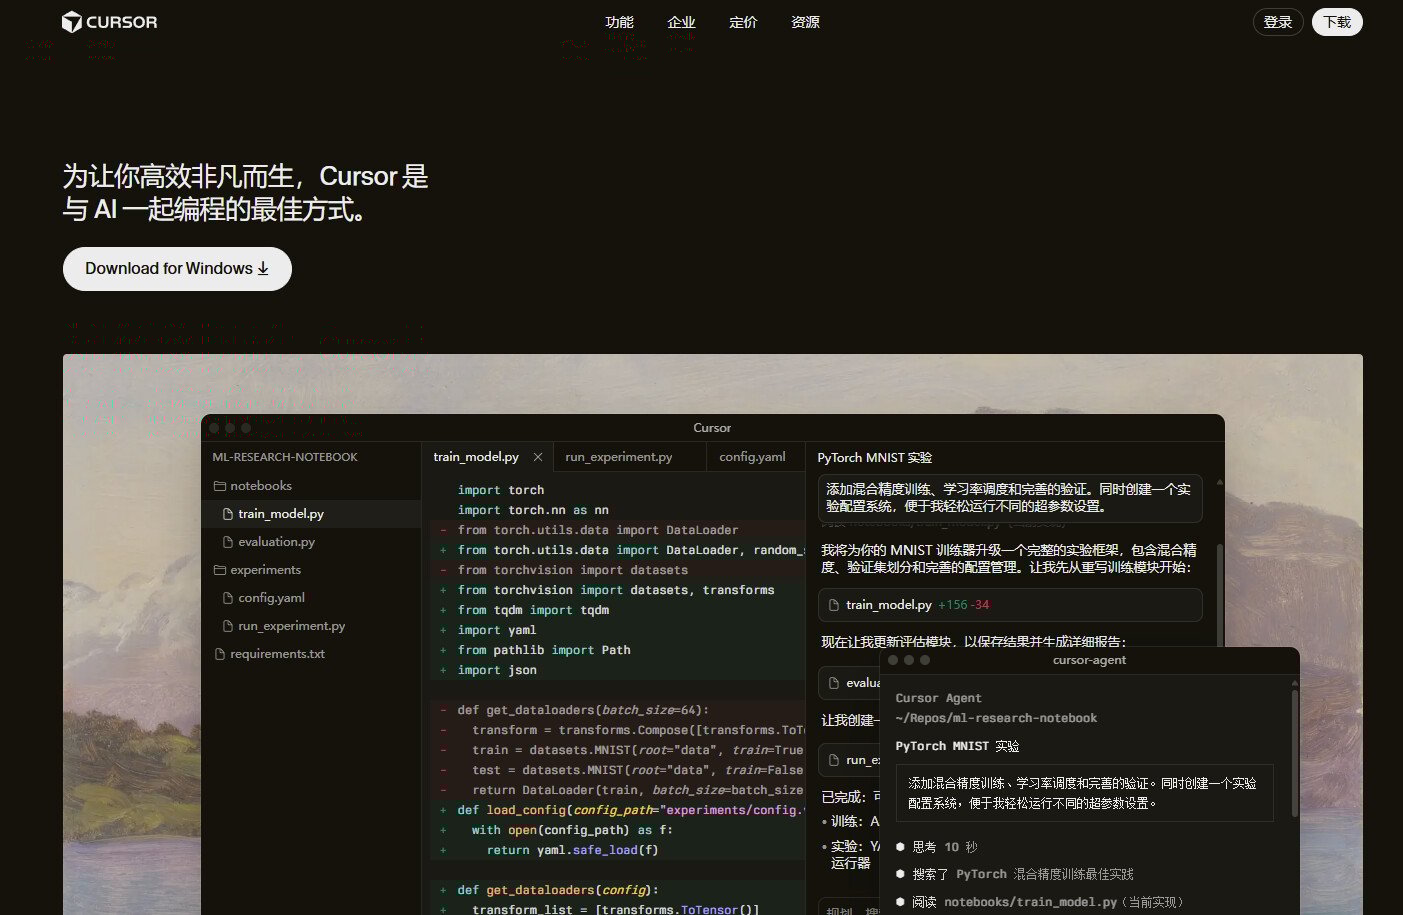
Task: Click the Cursor window title text
Action: click(712, 428)
